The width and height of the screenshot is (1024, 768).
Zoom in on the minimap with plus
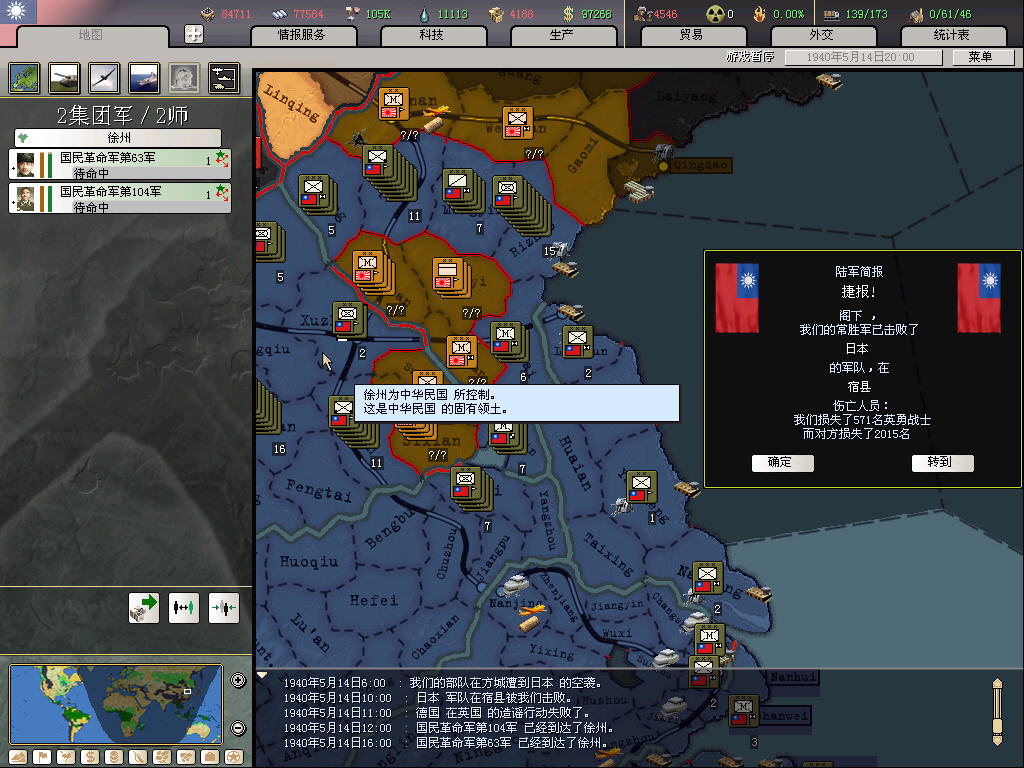[x=238, y=681]
